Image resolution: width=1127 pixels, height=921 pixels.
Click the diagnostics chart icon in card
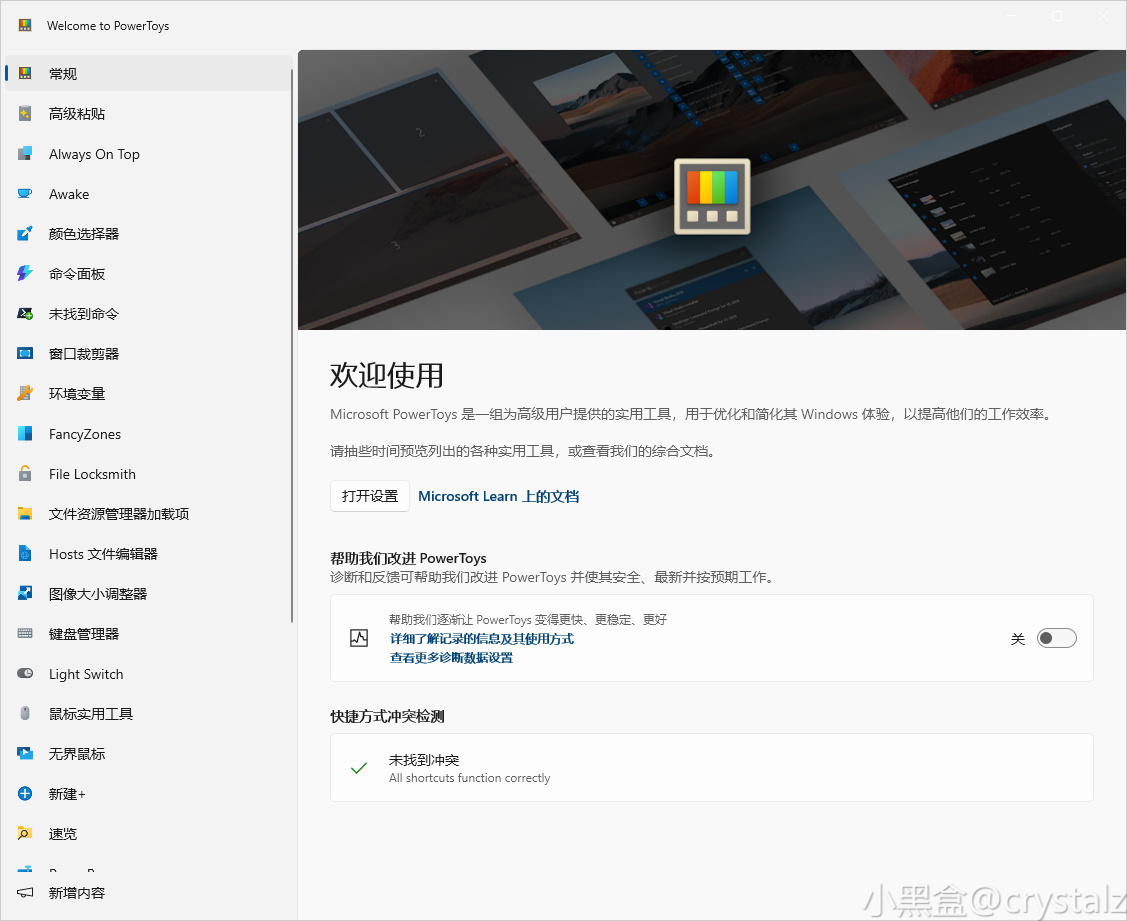pos(359,638)
